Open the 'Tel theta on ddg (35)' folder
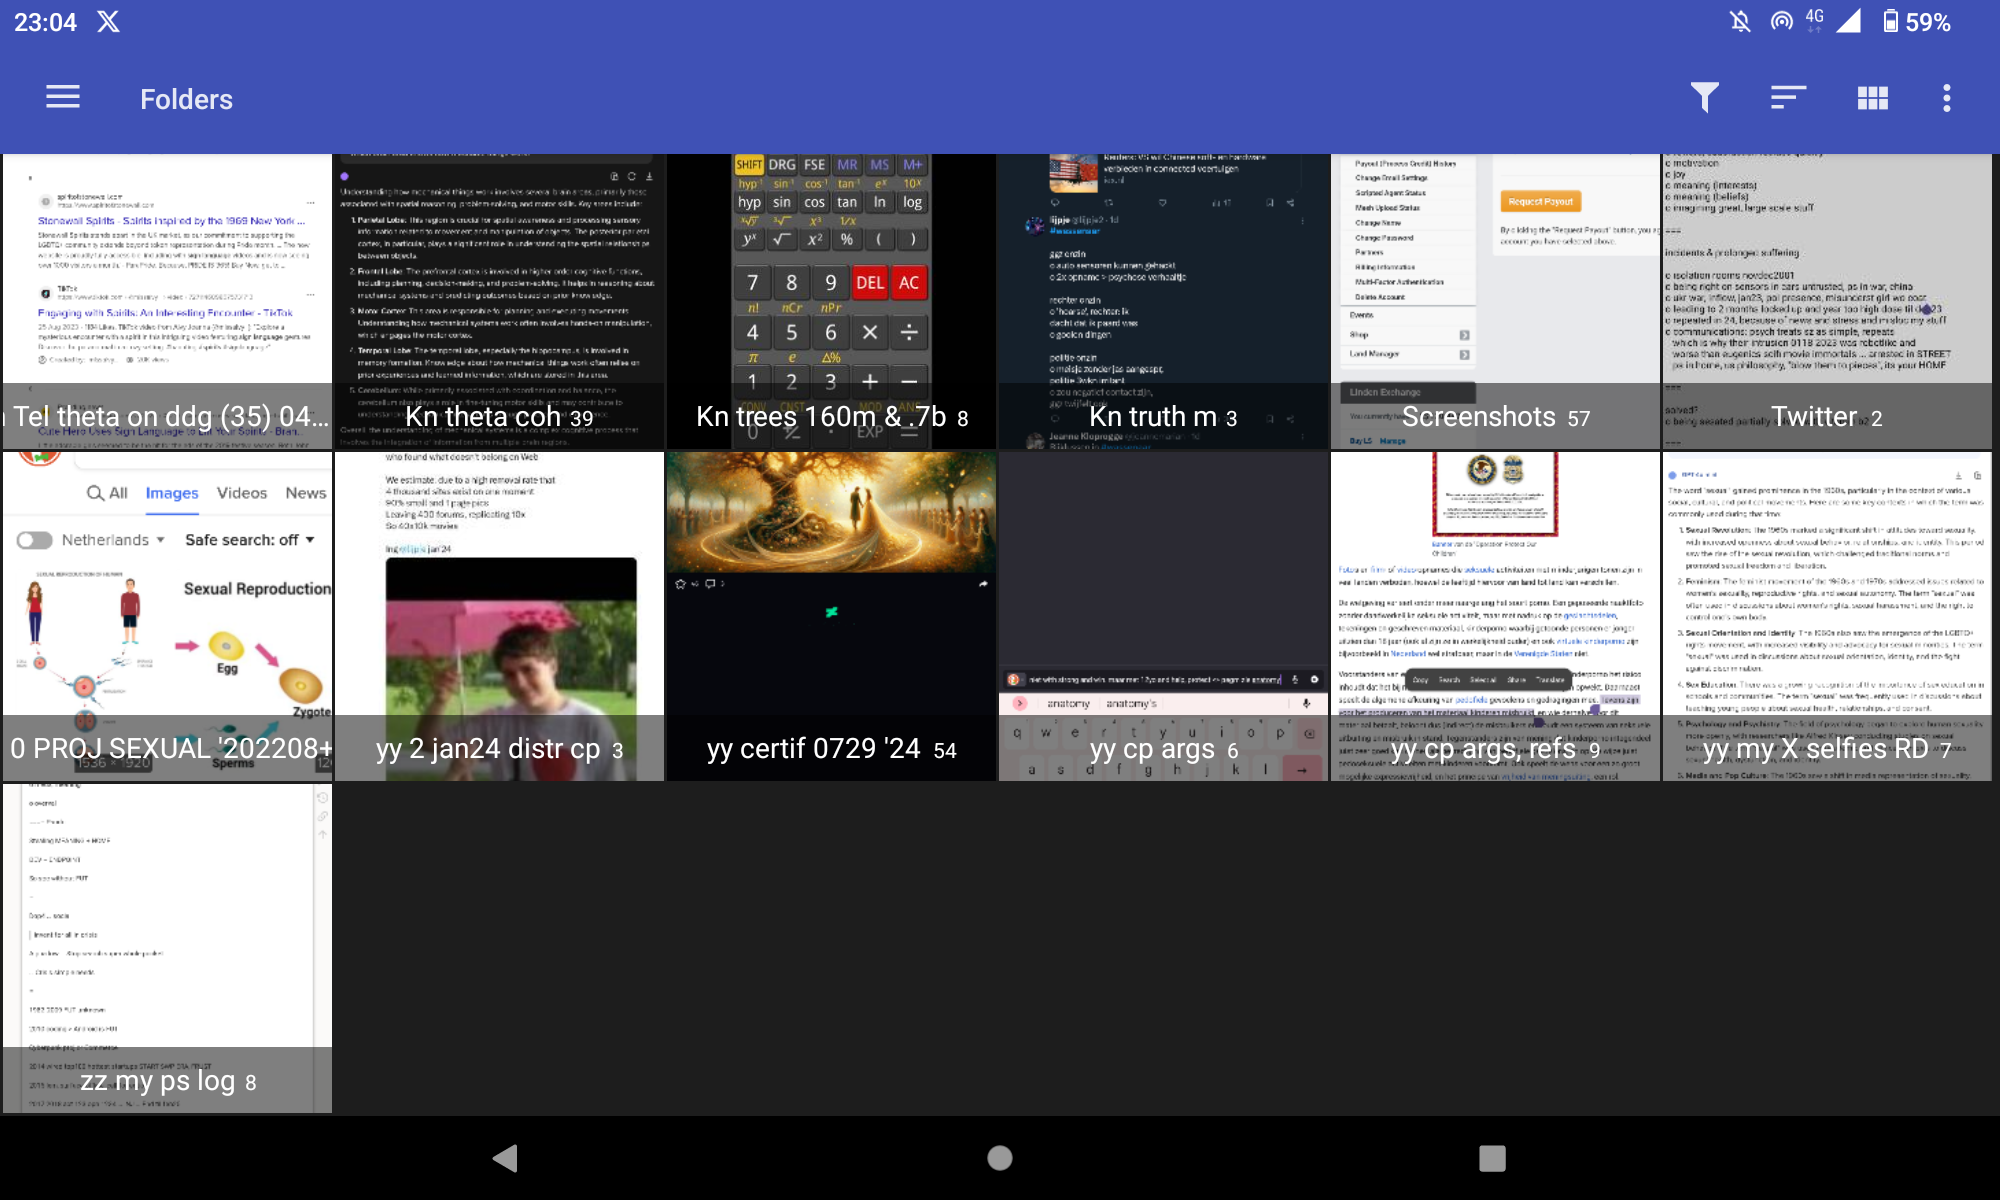Viewport: 2000px width, 1200px height. point(167,301)
